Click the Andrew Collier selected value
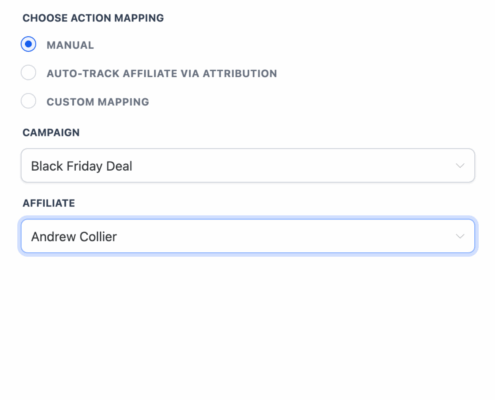Viewport: 495px width, 400px height. (74, 237)
